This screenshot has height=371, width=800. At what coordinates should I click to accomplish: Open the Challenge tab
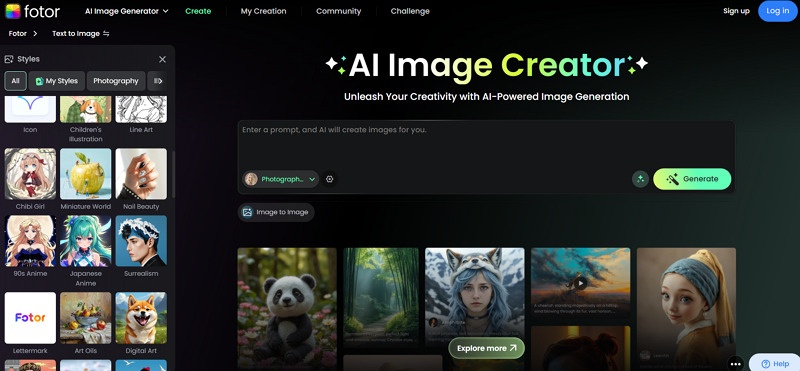(410, 11)
